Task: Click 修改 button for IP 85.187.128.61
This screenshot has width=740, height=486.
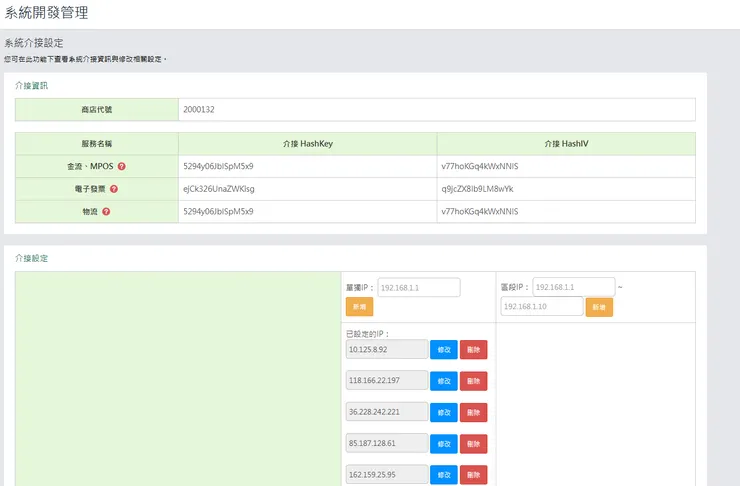Action: tap(444, 444)
